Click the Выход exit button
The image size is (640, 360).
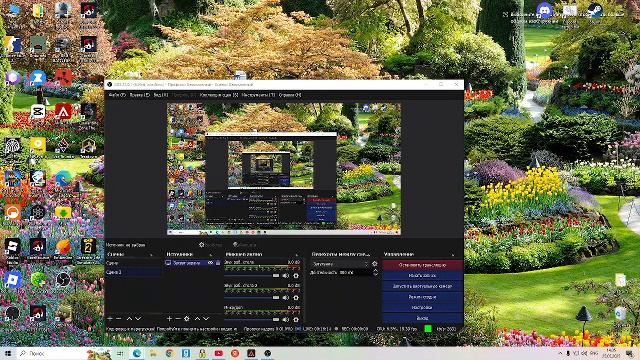pos(422,318)
